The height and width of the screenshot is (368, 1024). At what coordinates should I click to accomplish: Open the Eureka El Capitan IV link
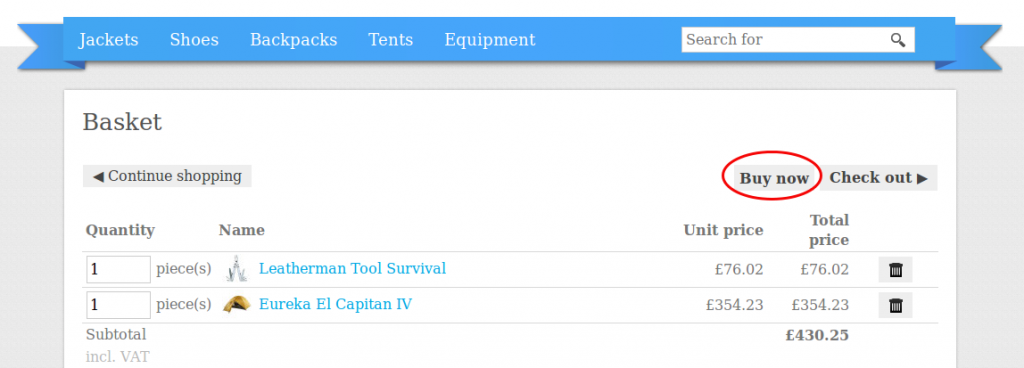point(336,304)
